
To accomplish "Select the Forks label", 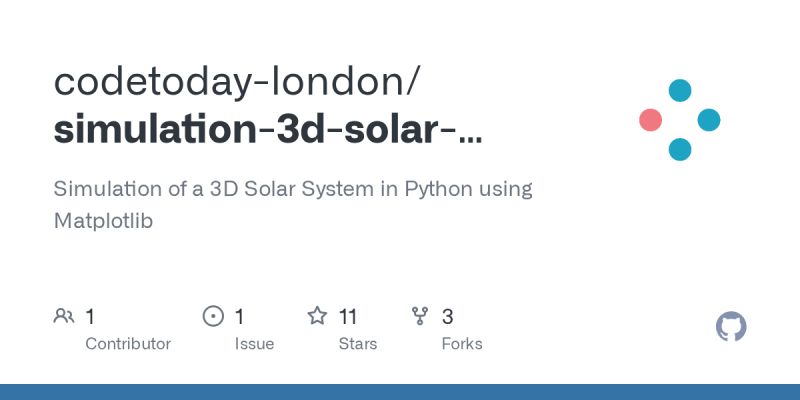I will 461,344.
